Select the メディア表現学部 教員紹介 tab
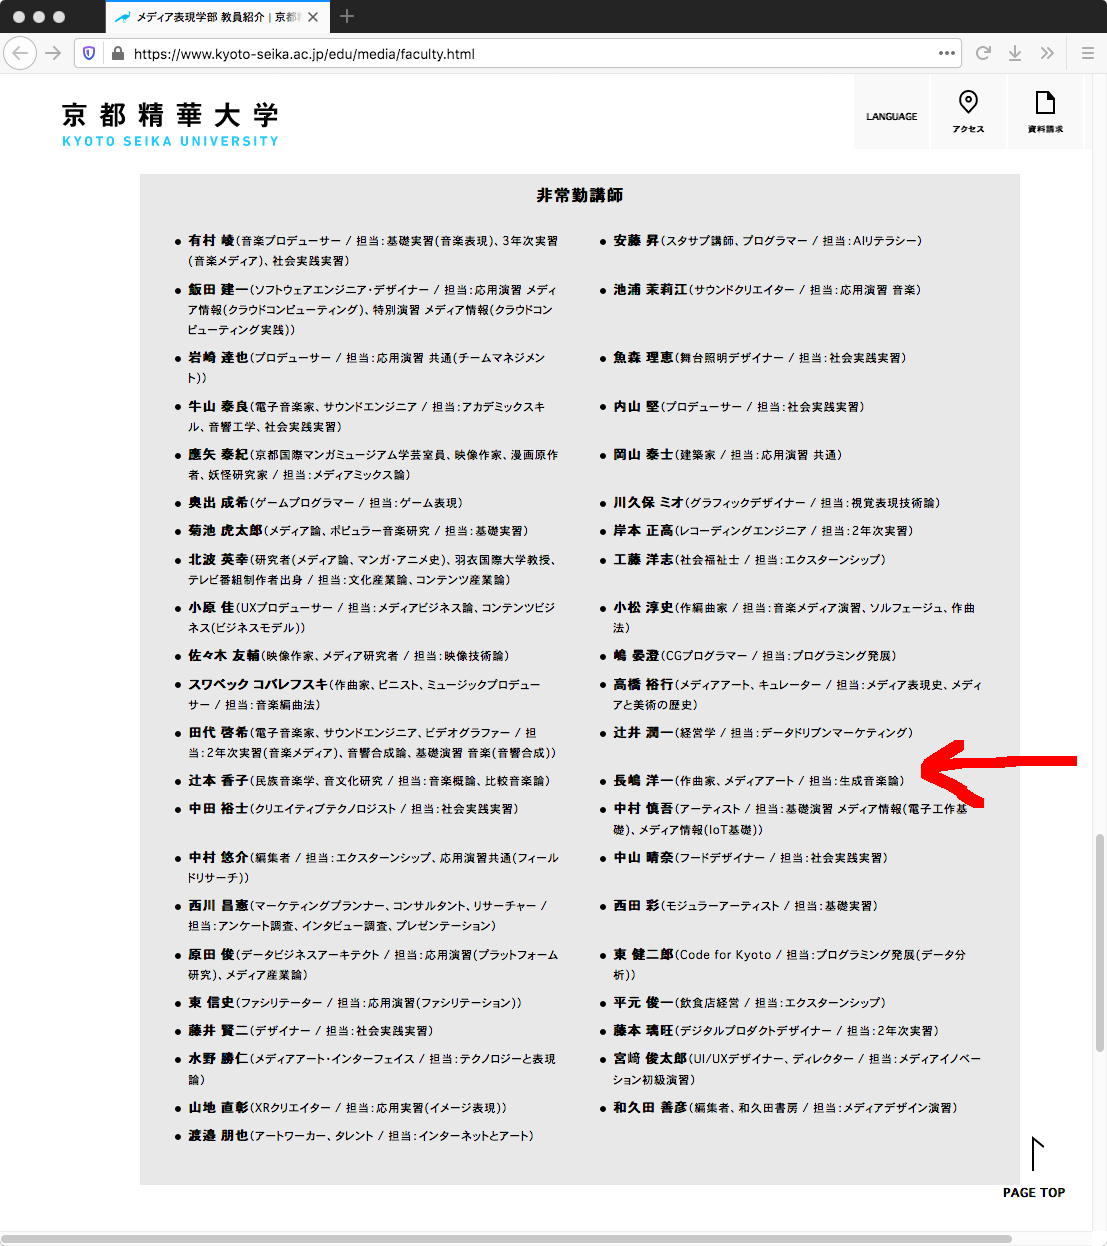 (x=216, y=17)
